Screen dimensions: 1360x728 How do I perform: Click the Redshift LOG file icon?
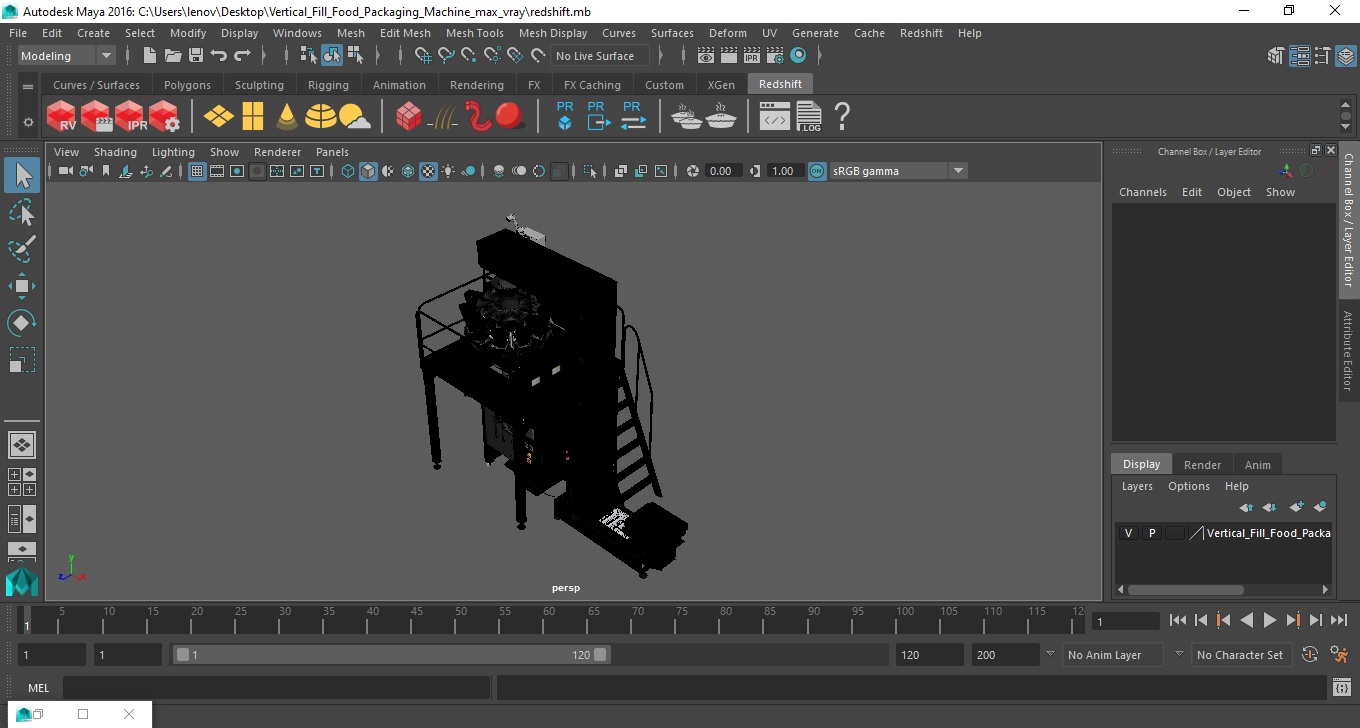tap(809, 117)
